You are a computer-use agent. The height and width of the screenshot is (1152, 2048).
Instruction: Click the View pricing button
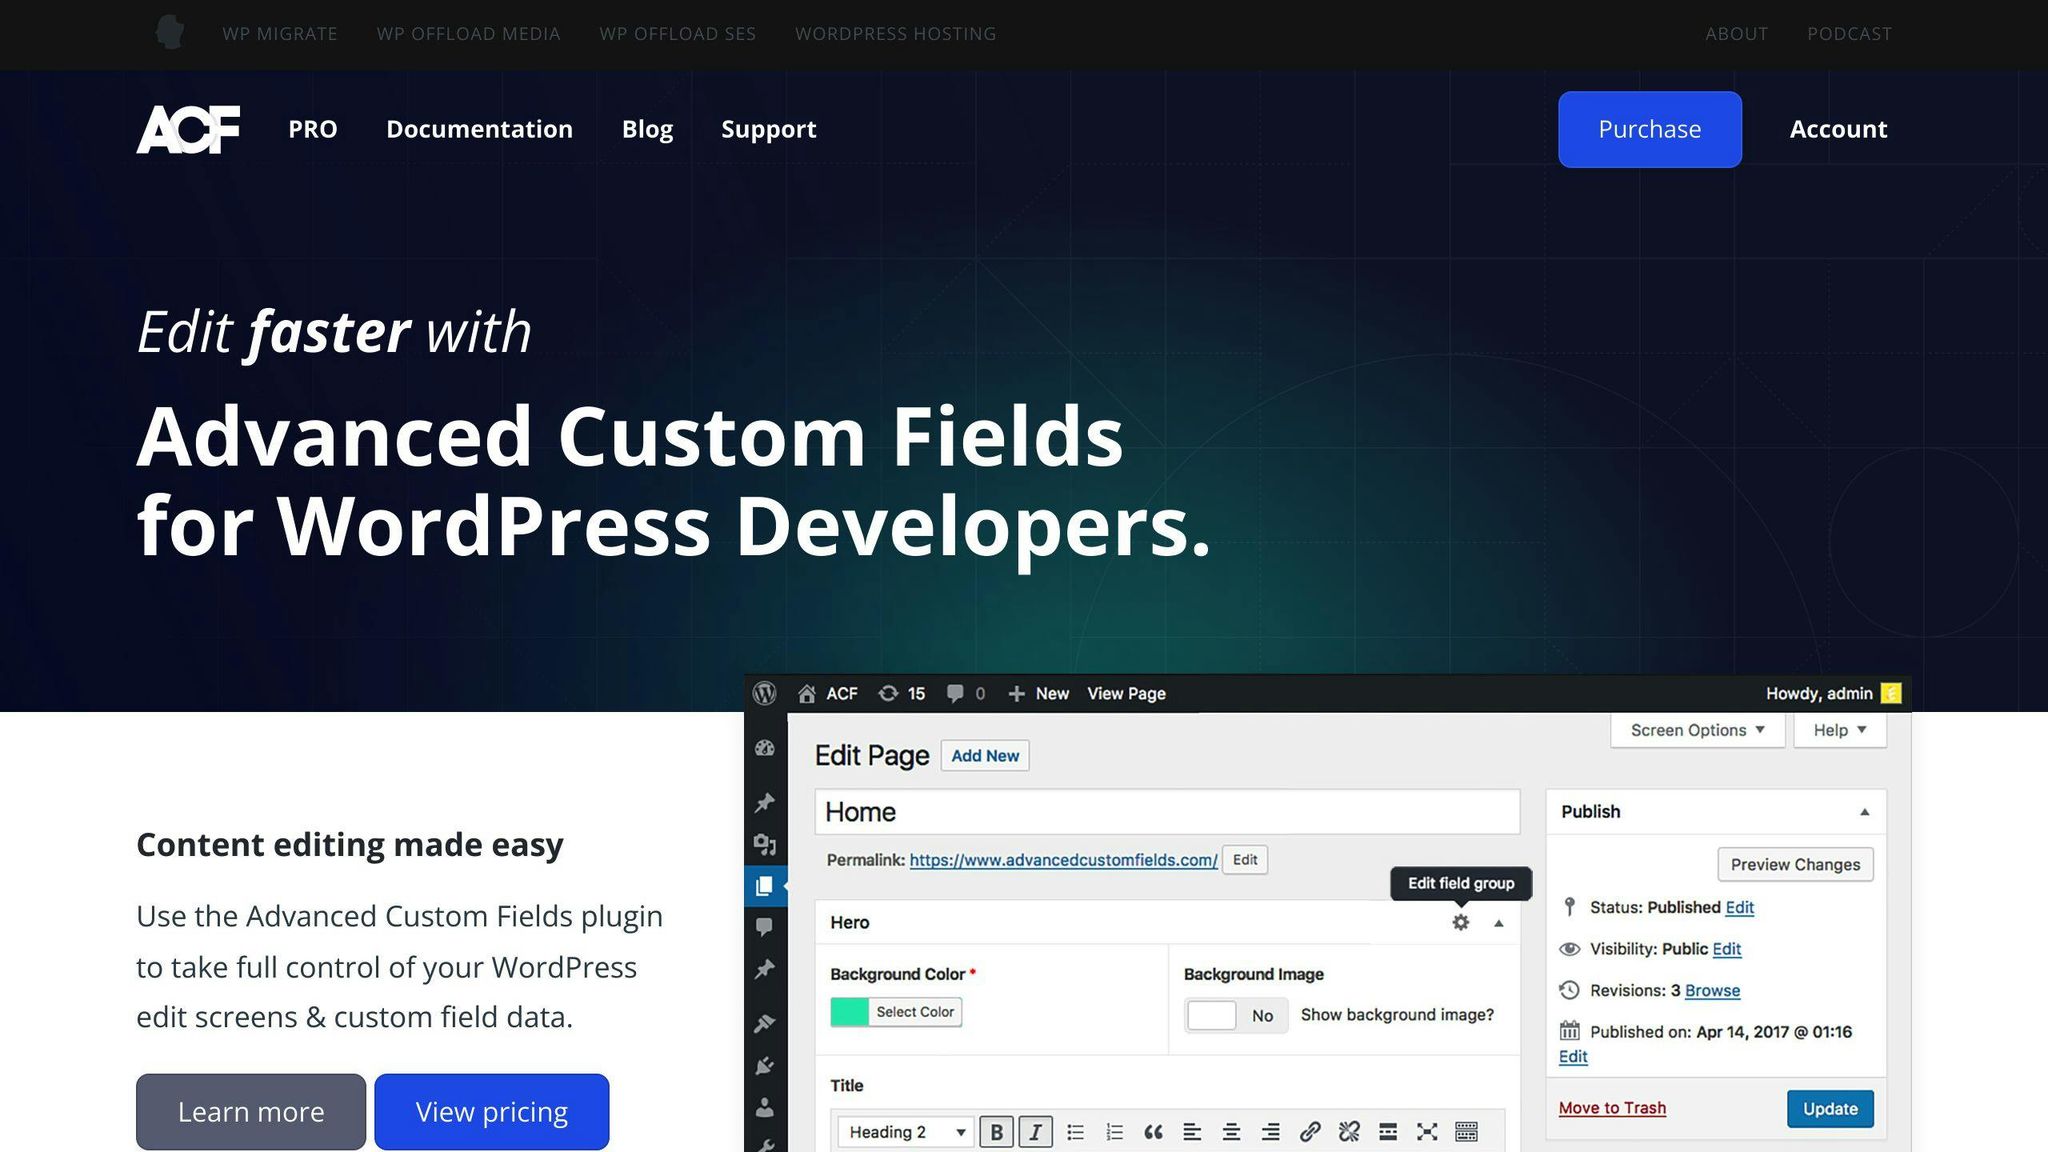(x=492, y=1112)
